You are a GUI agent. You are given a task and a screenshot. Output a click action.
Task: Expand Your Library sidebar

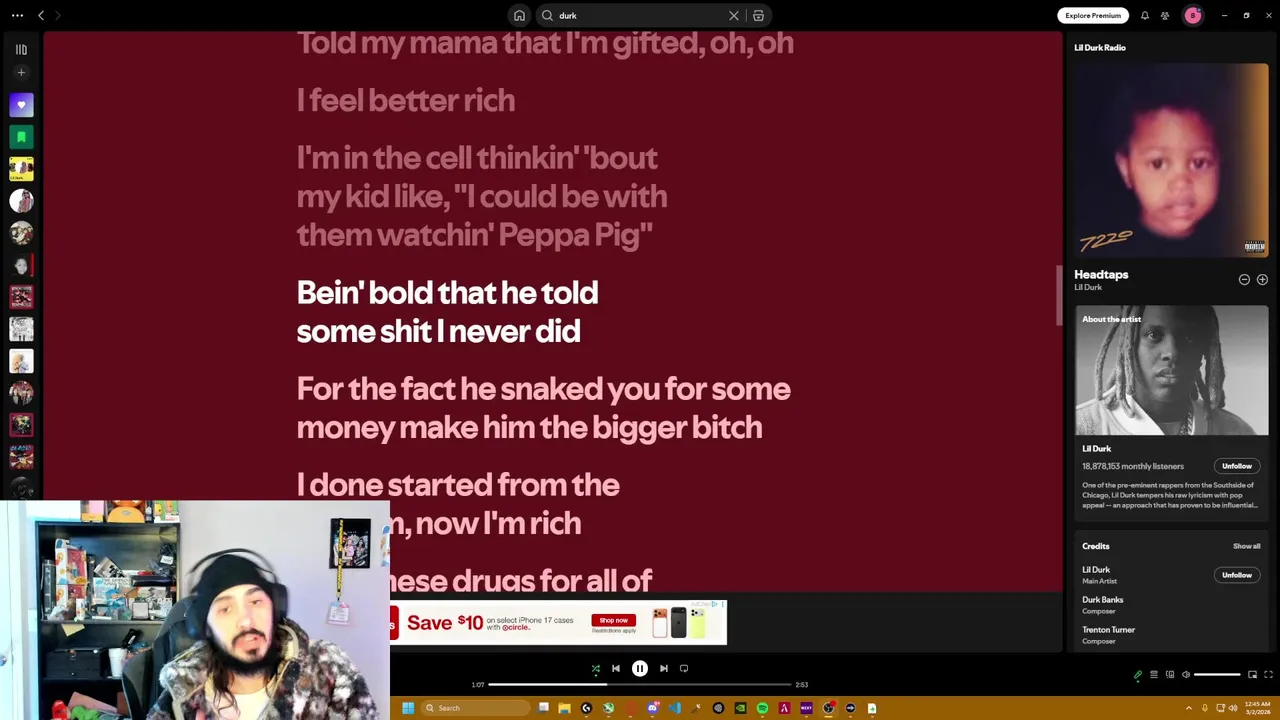click(21, 49)
